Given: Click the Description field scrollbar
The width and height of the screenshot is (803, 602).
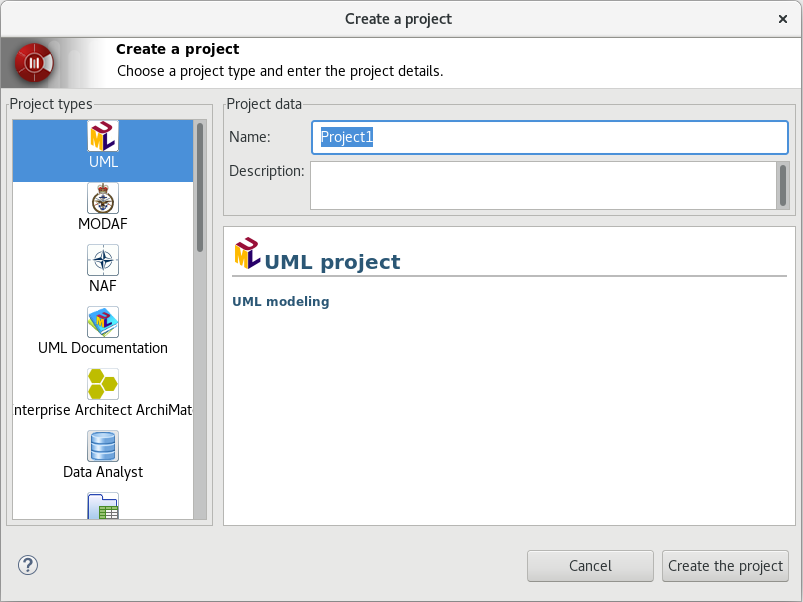Looking at the screenshot, I should coord(782,185).
